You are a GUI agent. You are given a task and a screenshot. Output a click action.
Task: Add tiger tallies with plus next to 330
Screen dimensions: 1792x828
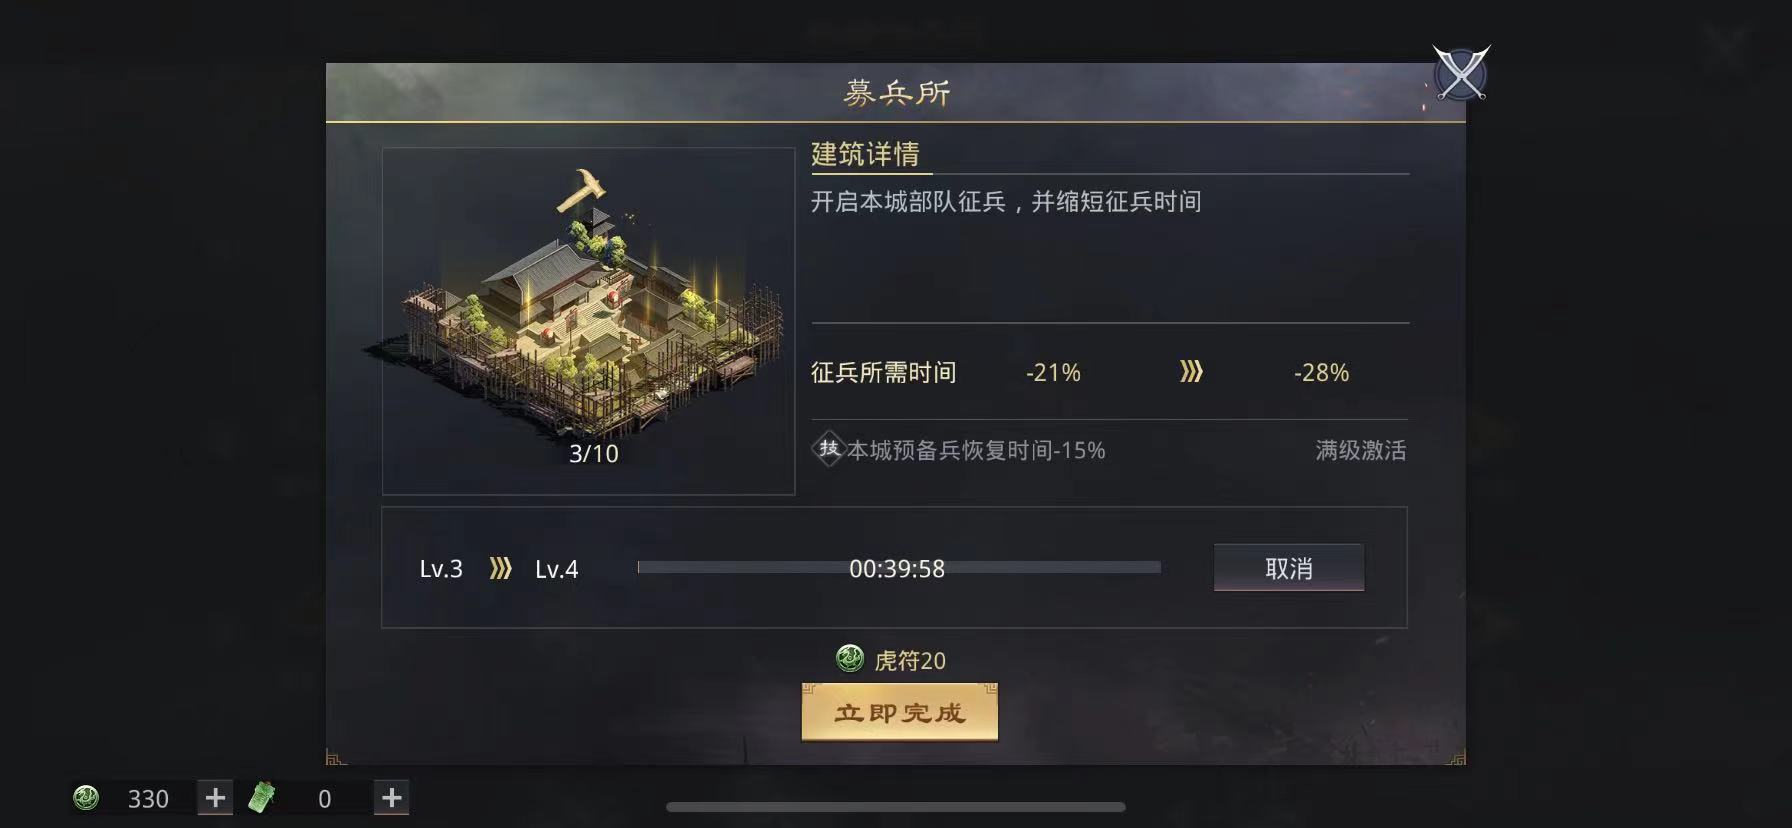215,797
